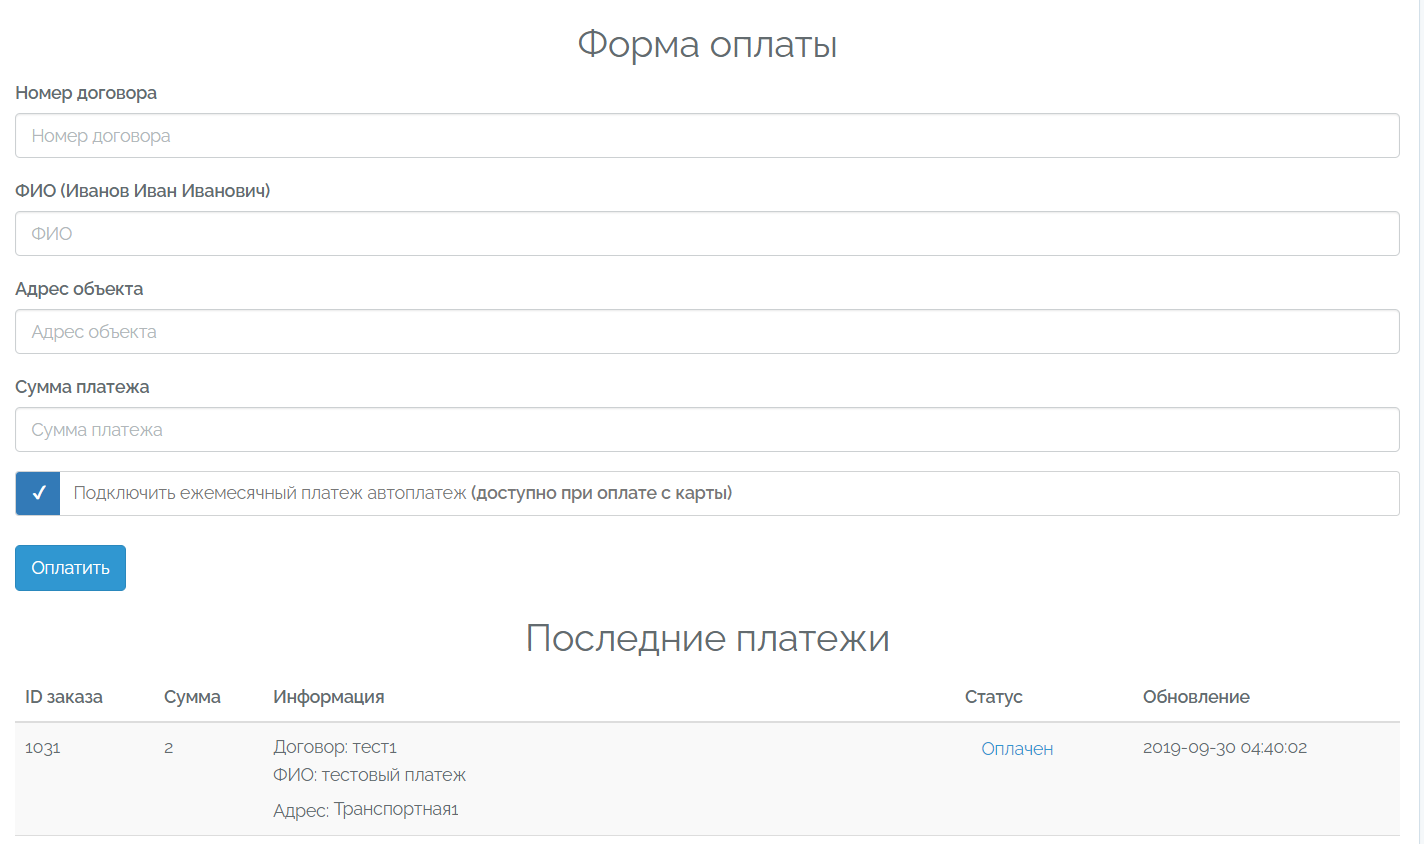Click the Сумма column header
This screenshot has width=1424, height=844.
click(x=192, y=697)
